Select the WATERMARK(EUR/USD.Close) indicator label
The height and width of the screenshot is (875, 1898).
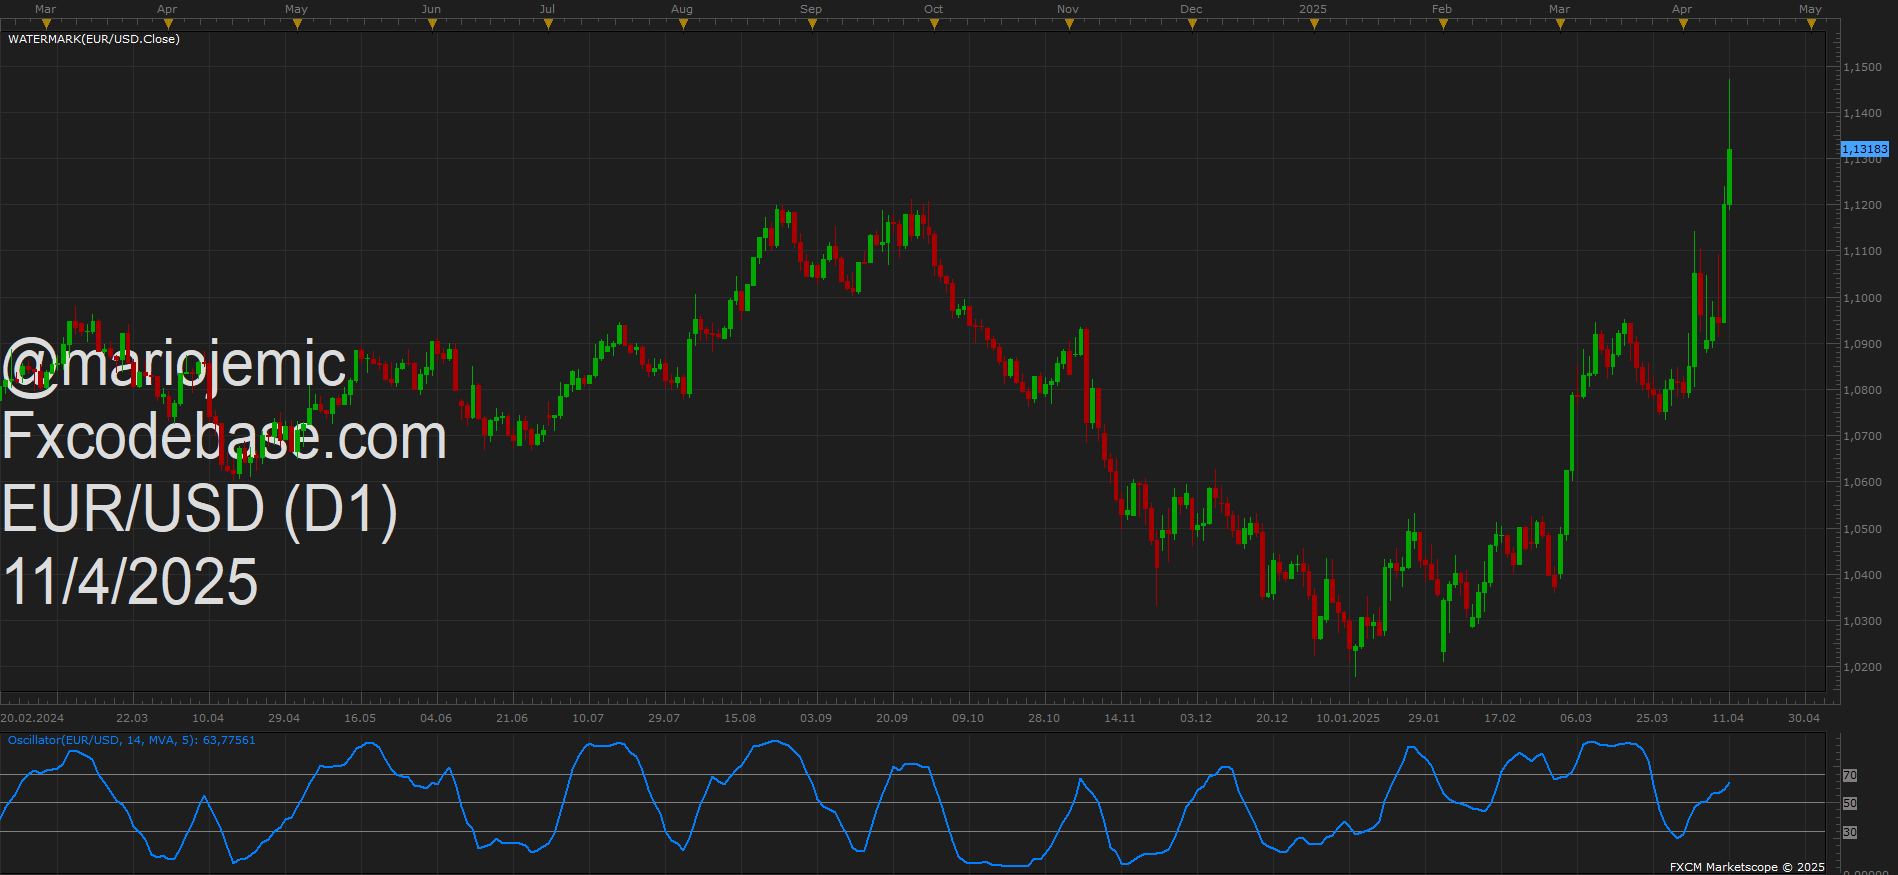tap(94, 39)
